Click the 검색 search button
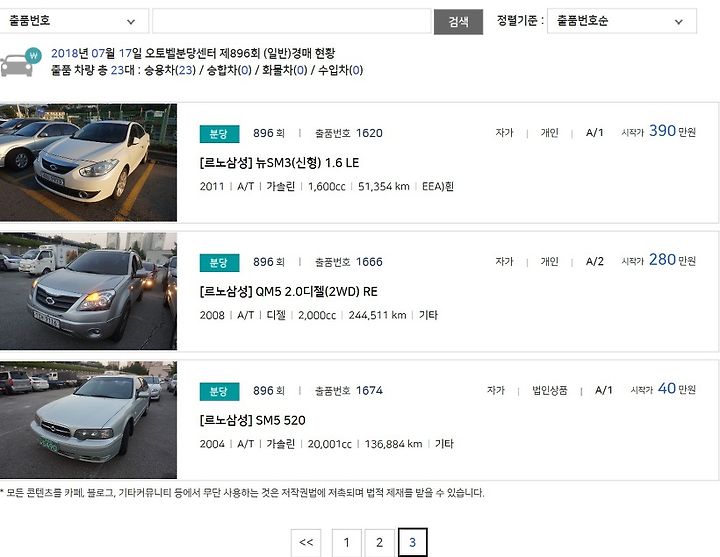Viewport: 720px width, 557px height. (458, 22)
